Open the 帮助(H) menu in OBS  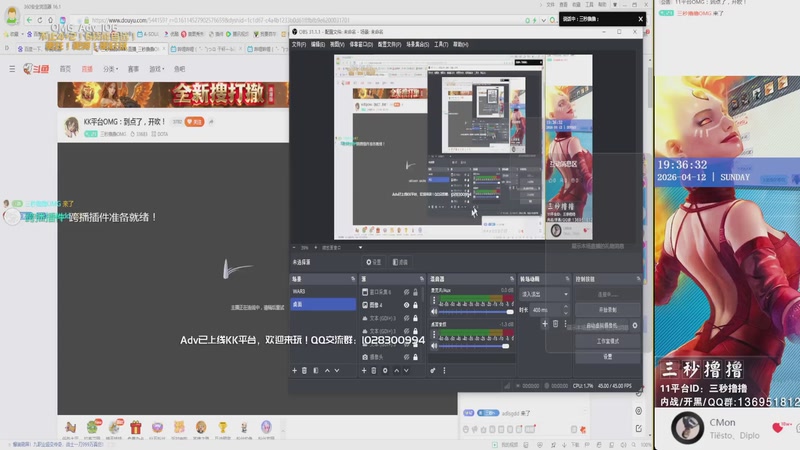click(x=461, y=44)
